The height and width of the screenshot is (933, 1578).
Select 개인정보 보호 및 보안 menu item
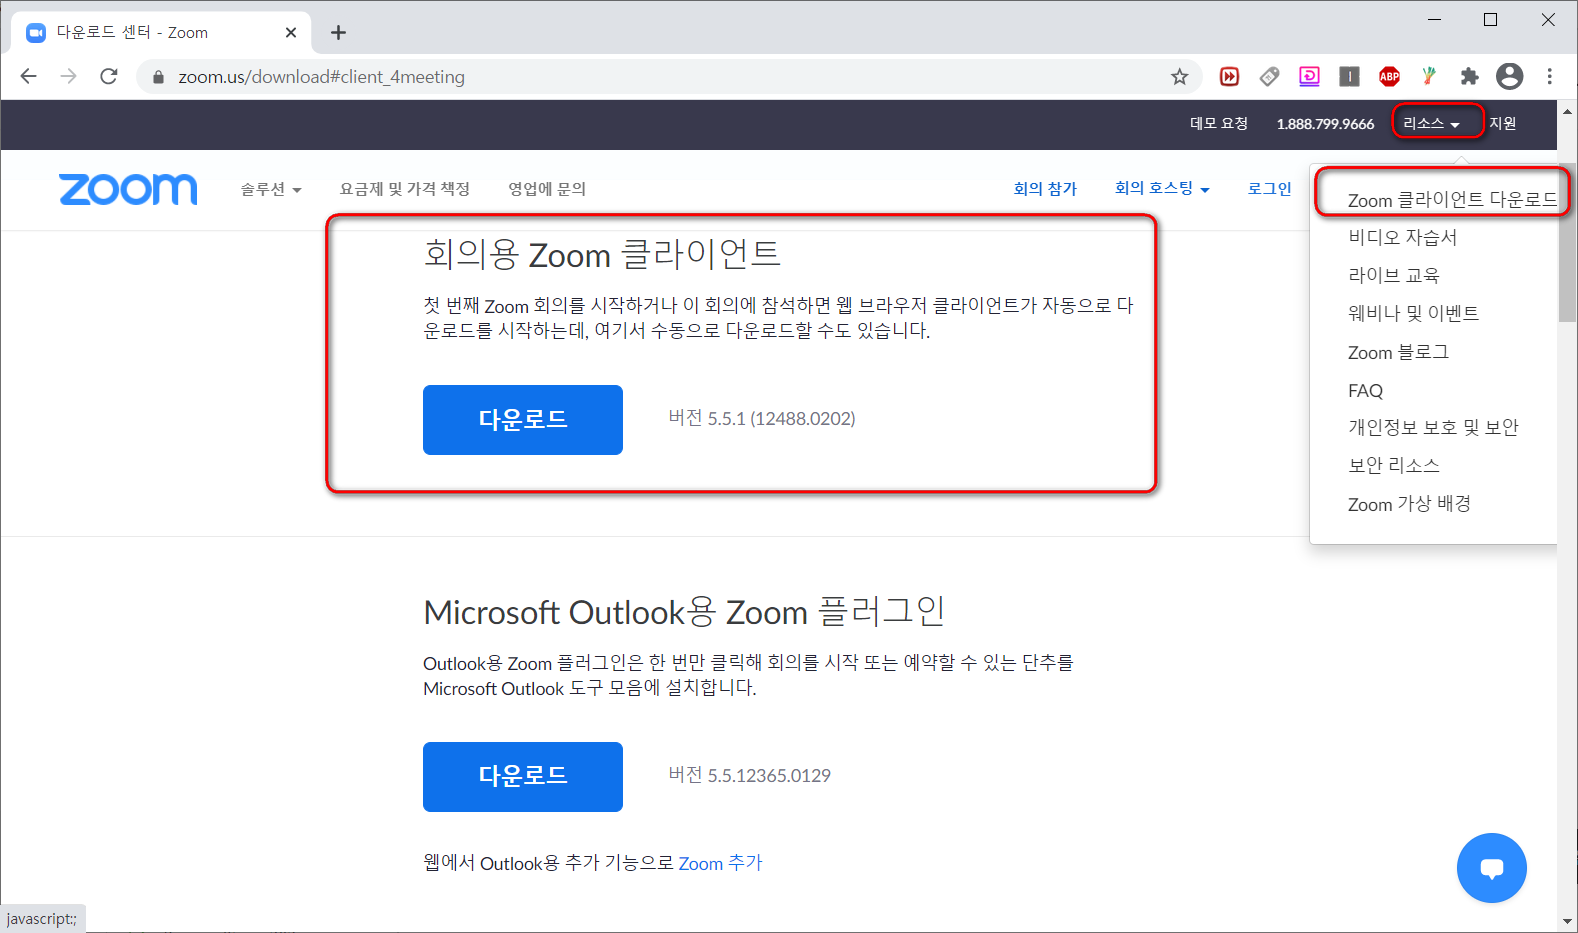(1433, 427)
